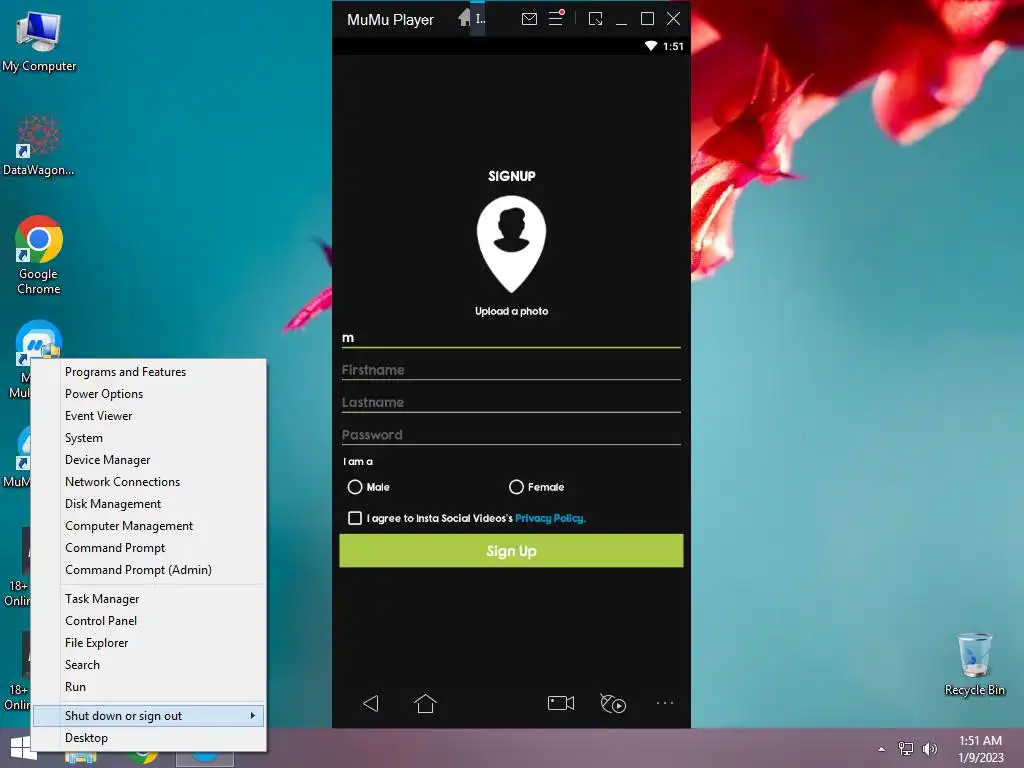Click the taskbar network icon

[906, 748]
